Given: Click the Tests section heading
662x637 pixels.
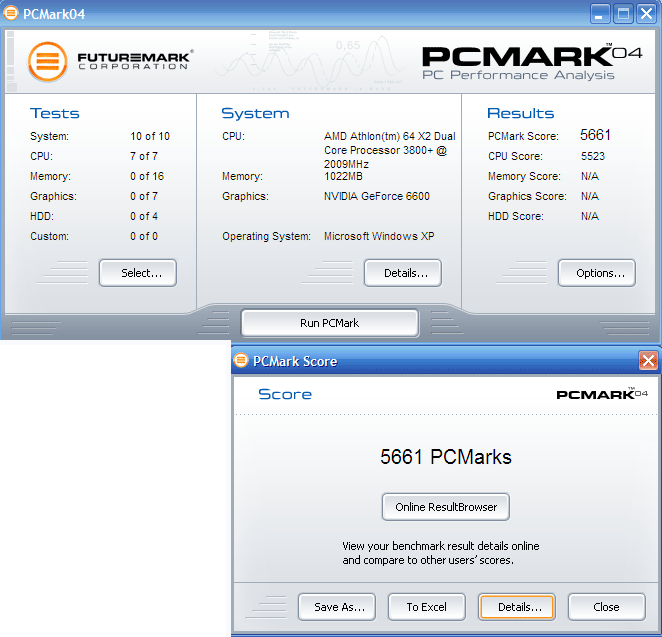Looking at the screenshot, I should pyautogui.click(x=54, y=113).
